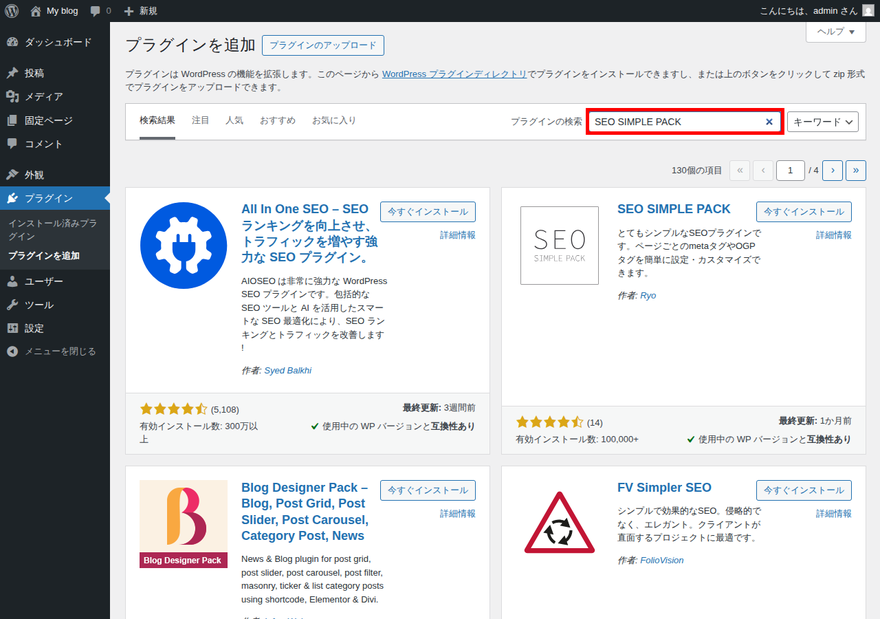Click こんにちは、admin さん greeting
880x619 pixels.
tap(808, 11)
